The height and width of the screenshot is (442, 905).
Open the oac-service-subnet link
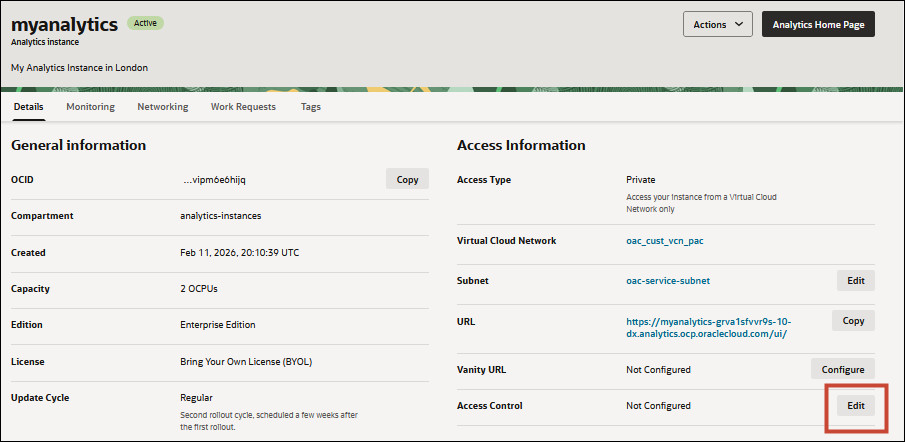[x=667, y=281]
